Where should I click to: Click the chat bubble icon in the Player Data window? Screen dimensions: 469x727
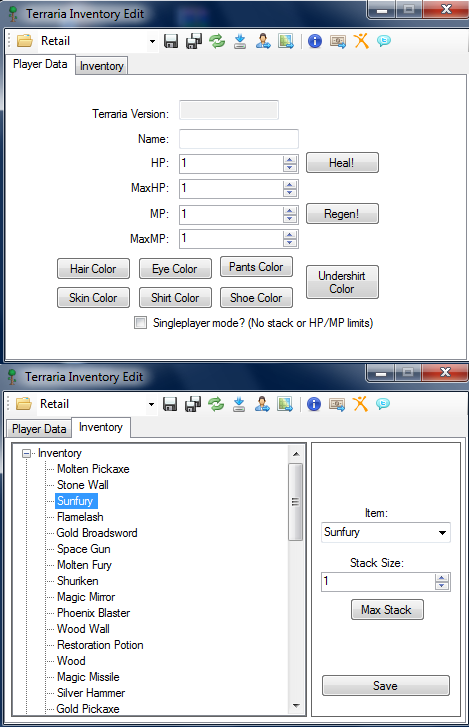tap(384, 41)
